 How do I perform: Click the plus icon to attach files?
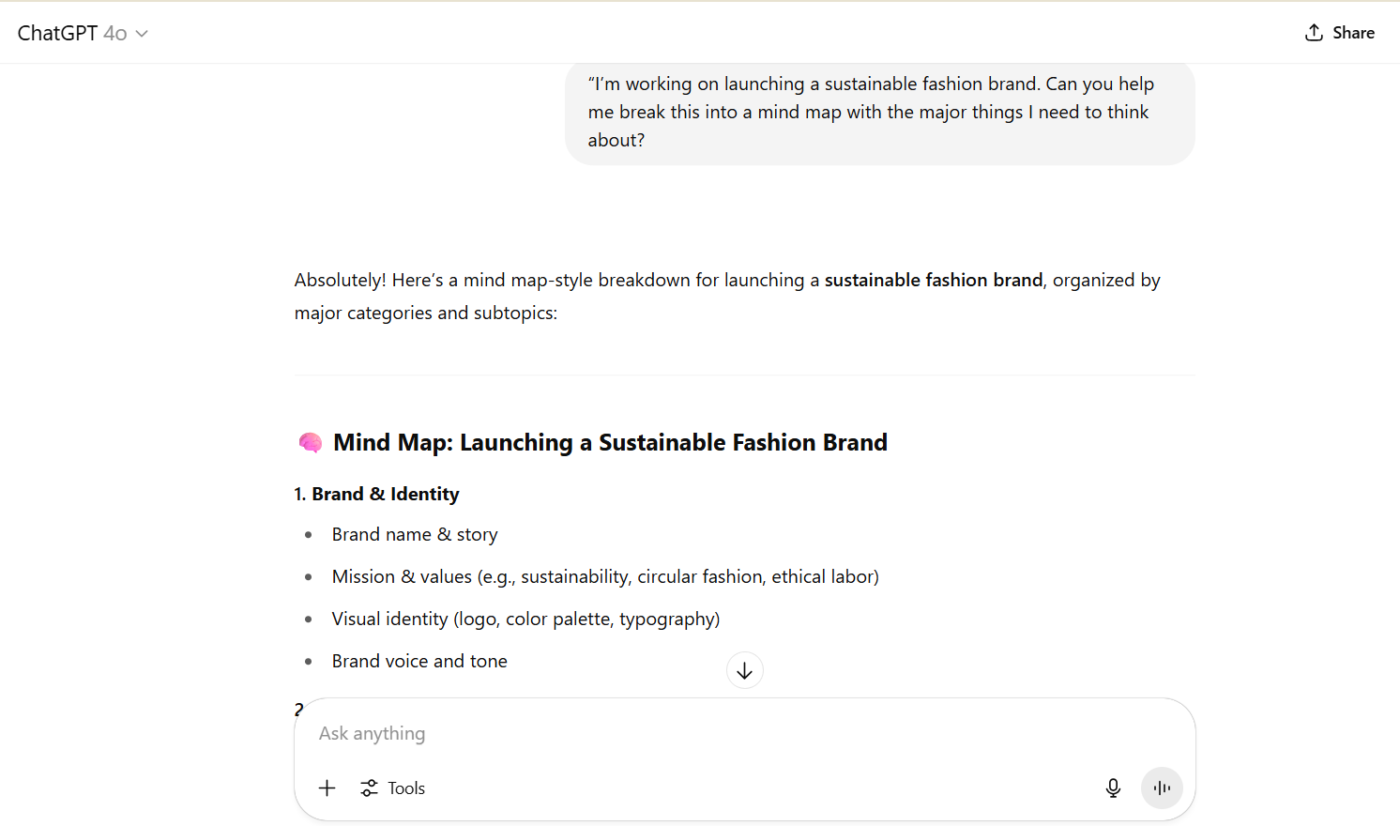pos(327,788)
